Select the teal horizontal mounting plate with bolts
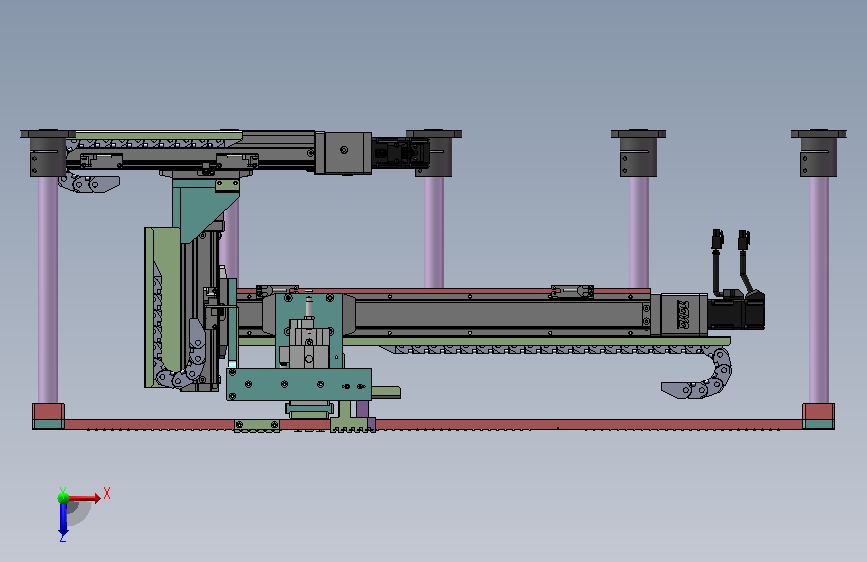Viewport: 867px width, 562px height. pos(299,384)
